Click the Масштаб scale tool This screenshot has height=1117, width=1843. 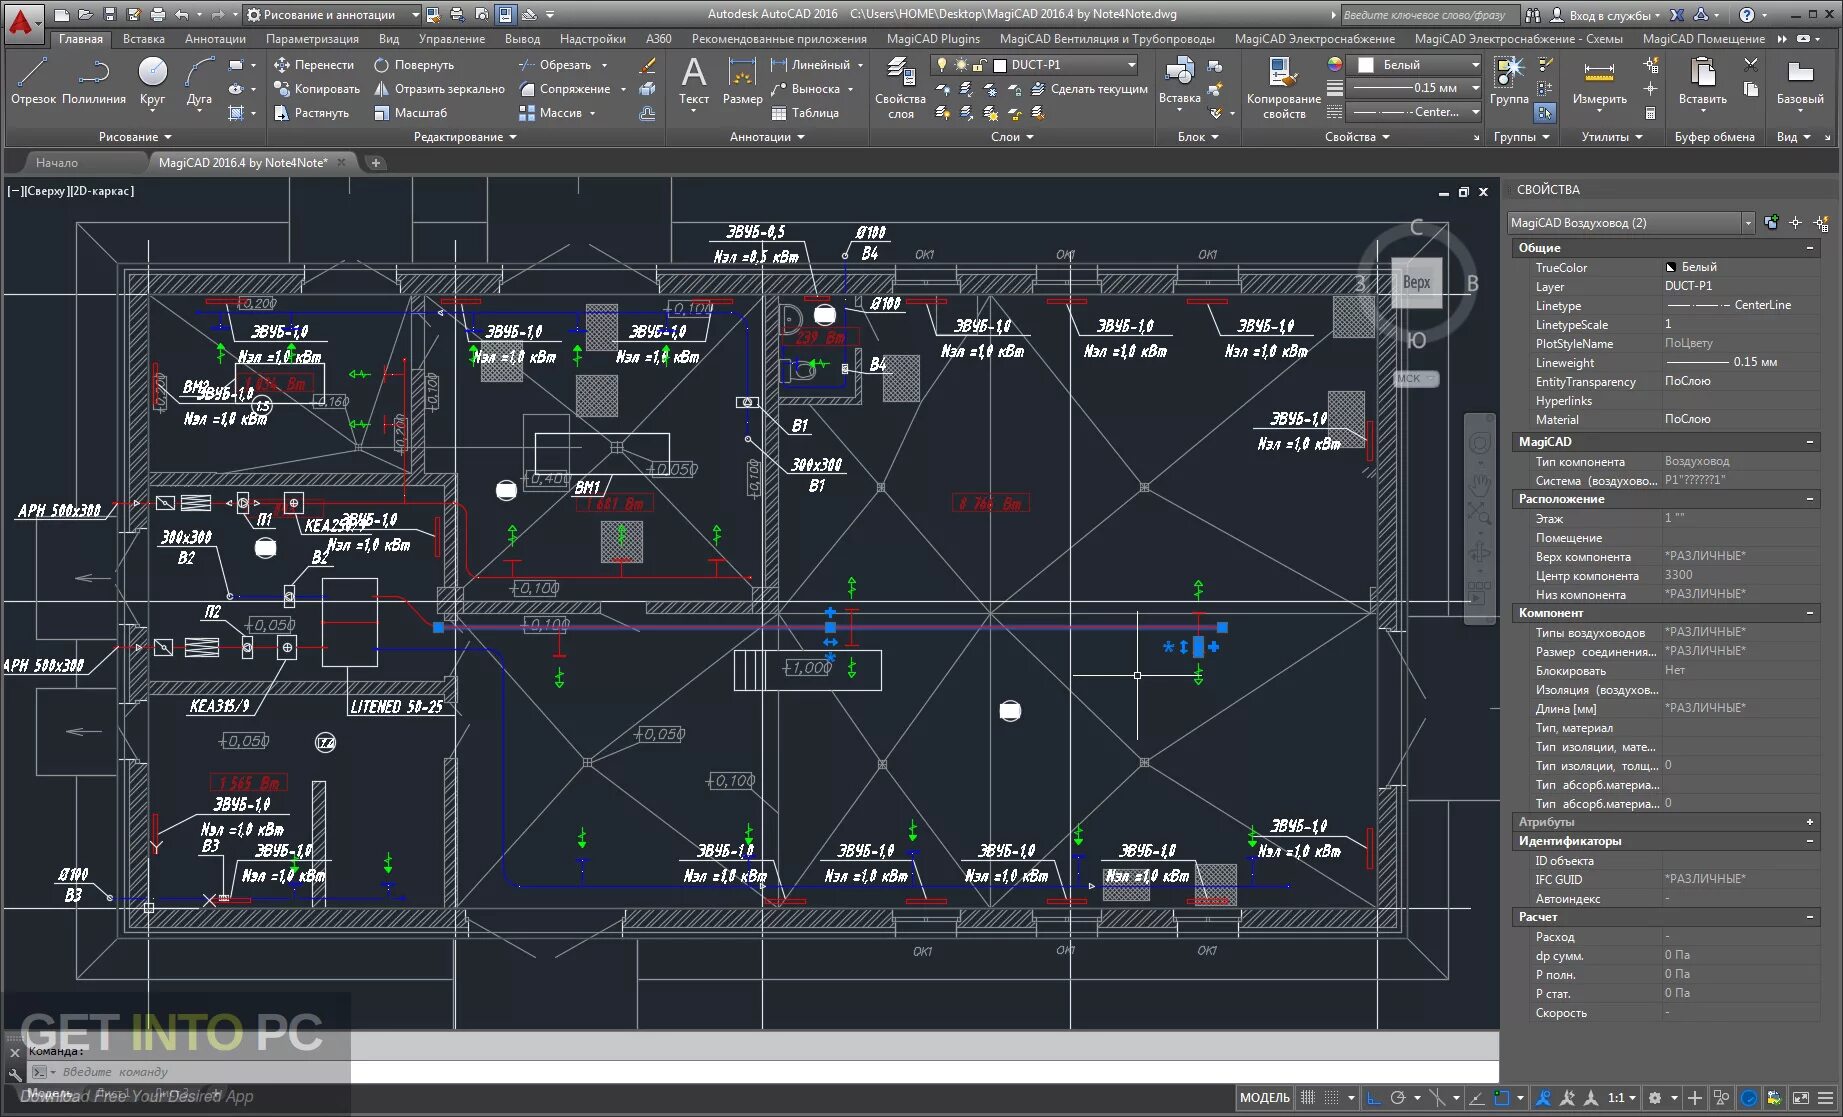click(x=410, y=113)
